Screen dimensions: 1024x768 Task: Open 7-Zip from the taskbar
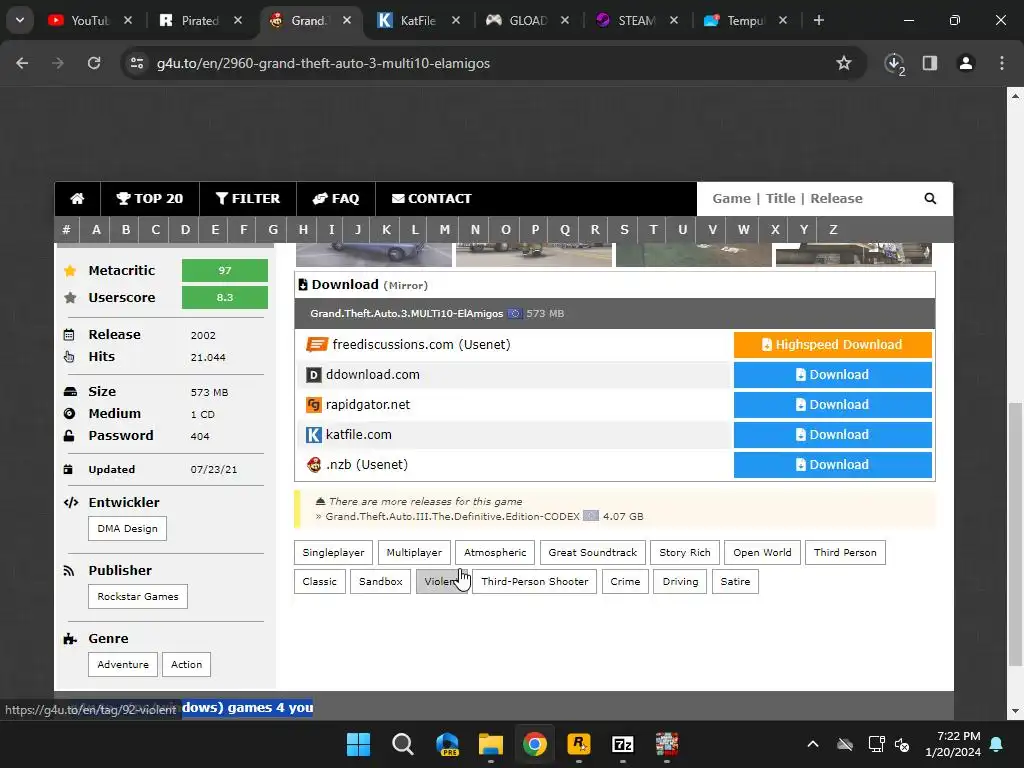(622, 744)
